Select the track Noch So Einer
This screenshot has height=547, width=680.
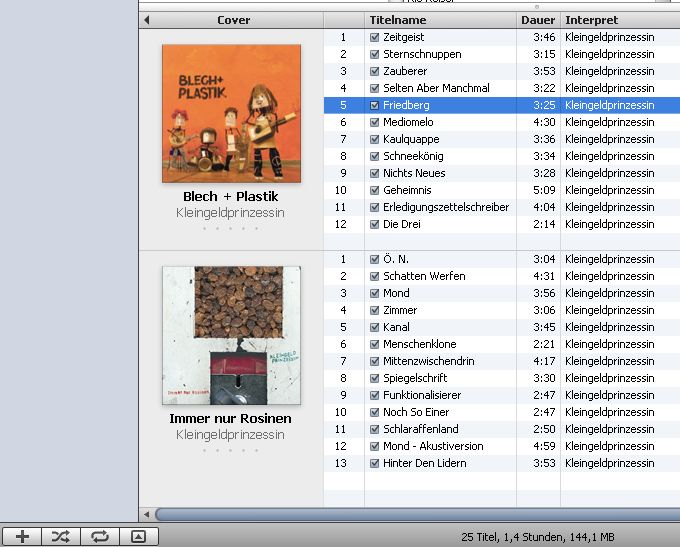[x=416, y=412]
